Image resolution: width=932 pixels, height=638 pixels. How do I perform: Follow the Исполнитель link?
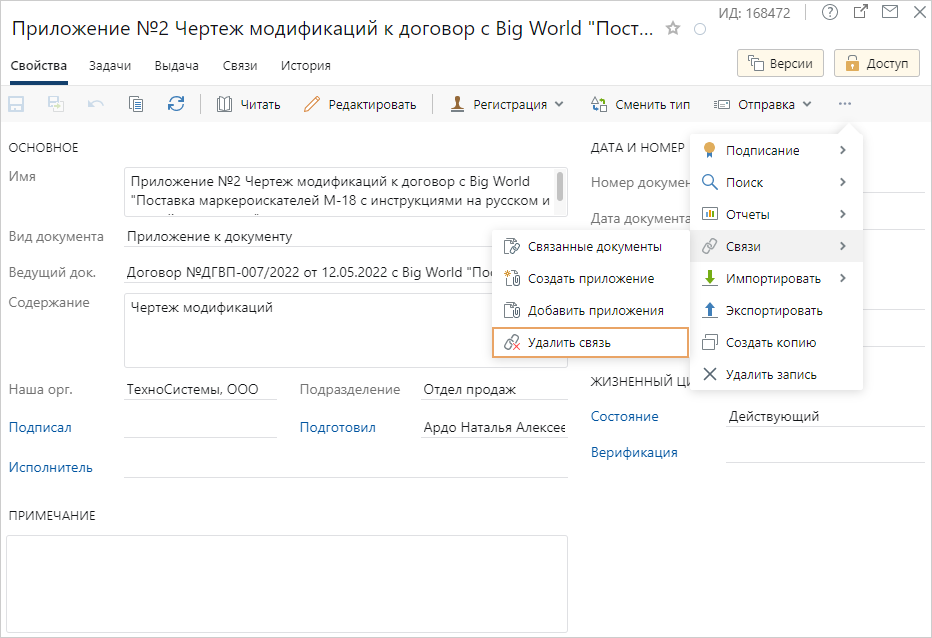tap(51, 467)
